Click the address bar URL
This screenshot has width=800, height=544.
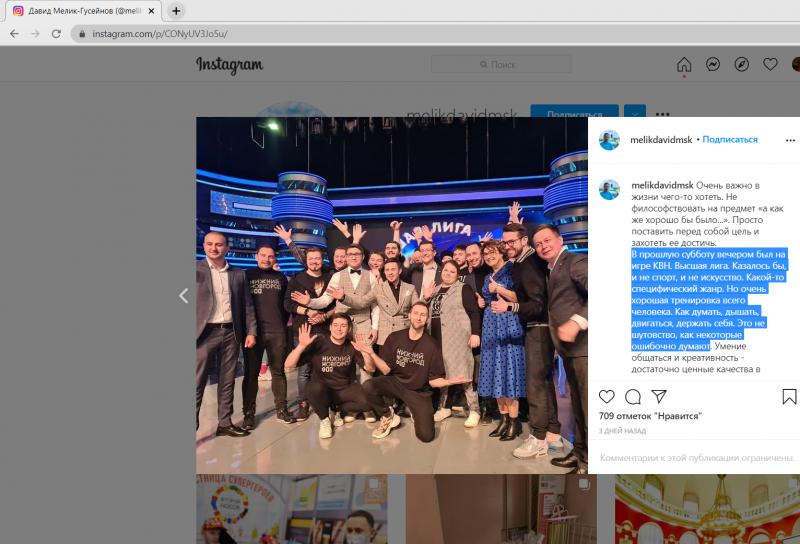click(x=160, y=34)
